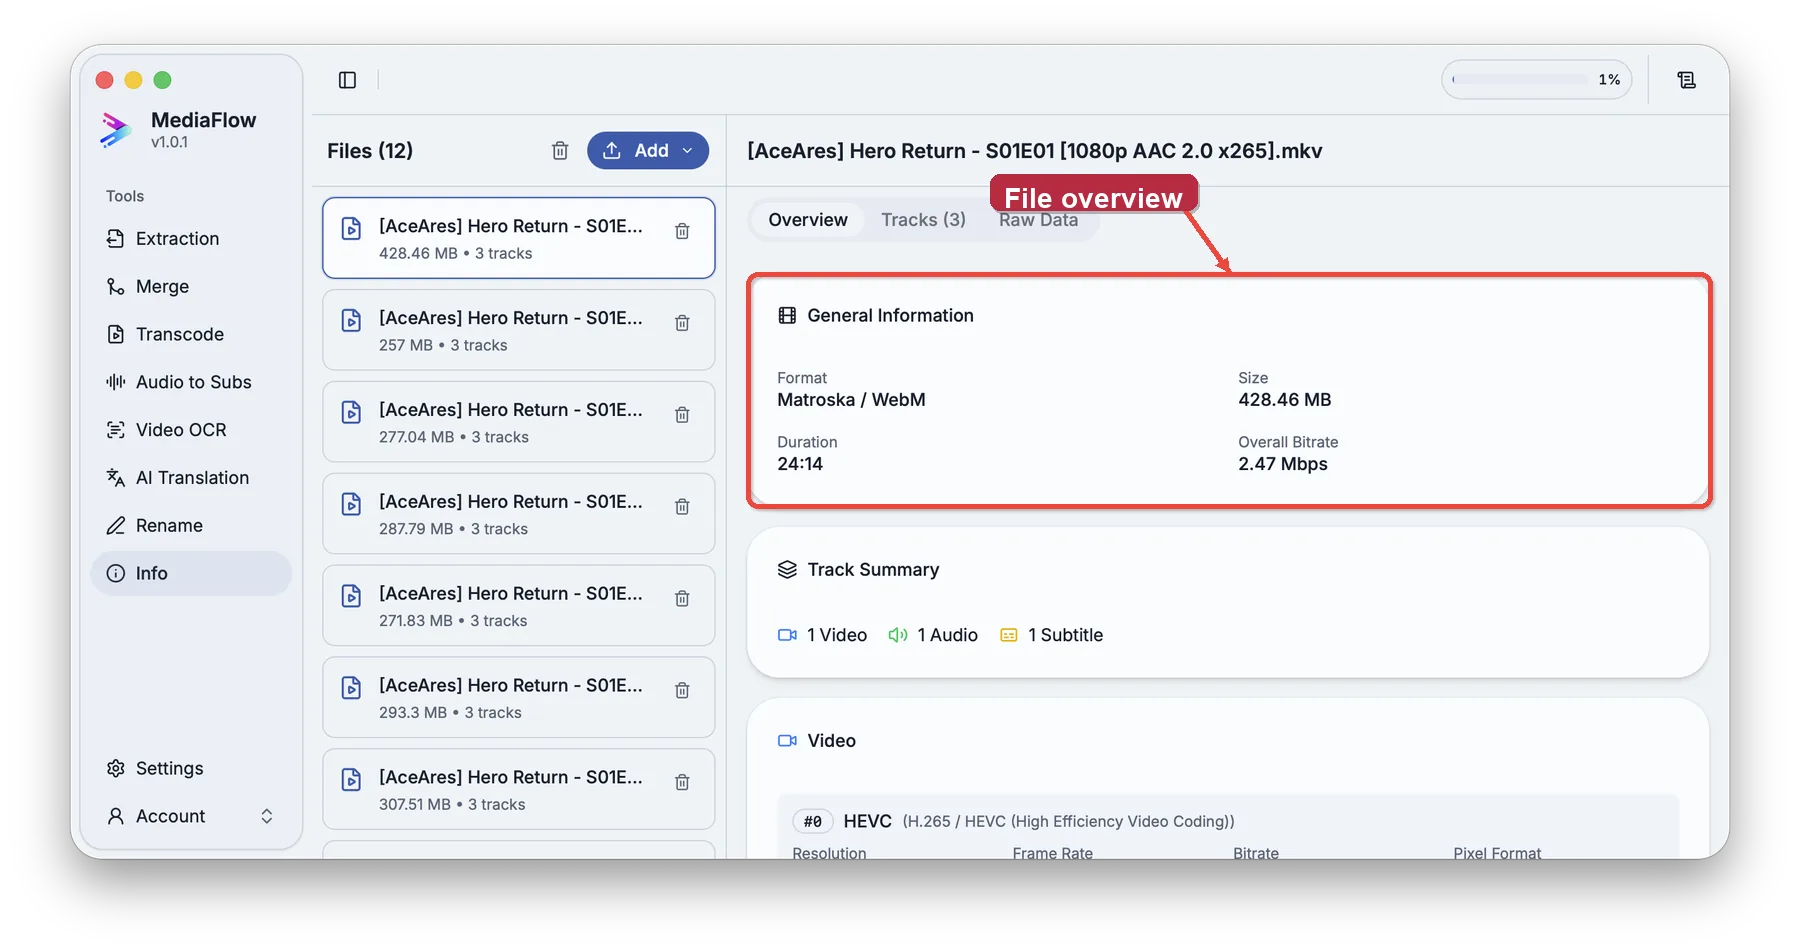Click the Matroska / WebM format value
Screen dimensions: 1800x949
point(851,400)
